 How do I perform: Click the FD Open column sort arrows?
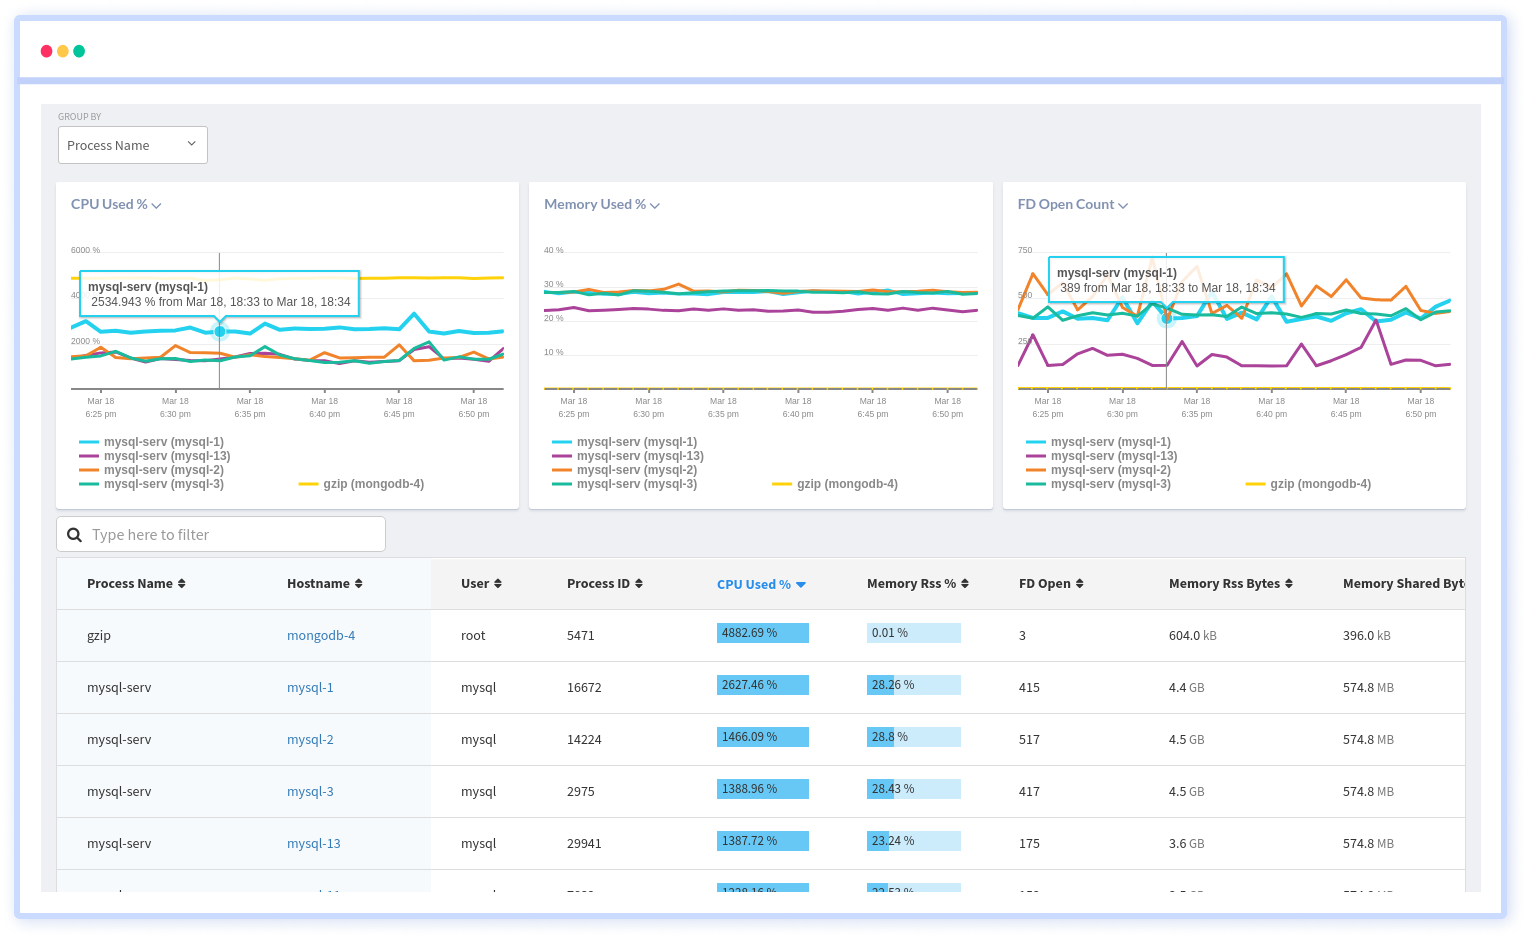pos(1078,583)
